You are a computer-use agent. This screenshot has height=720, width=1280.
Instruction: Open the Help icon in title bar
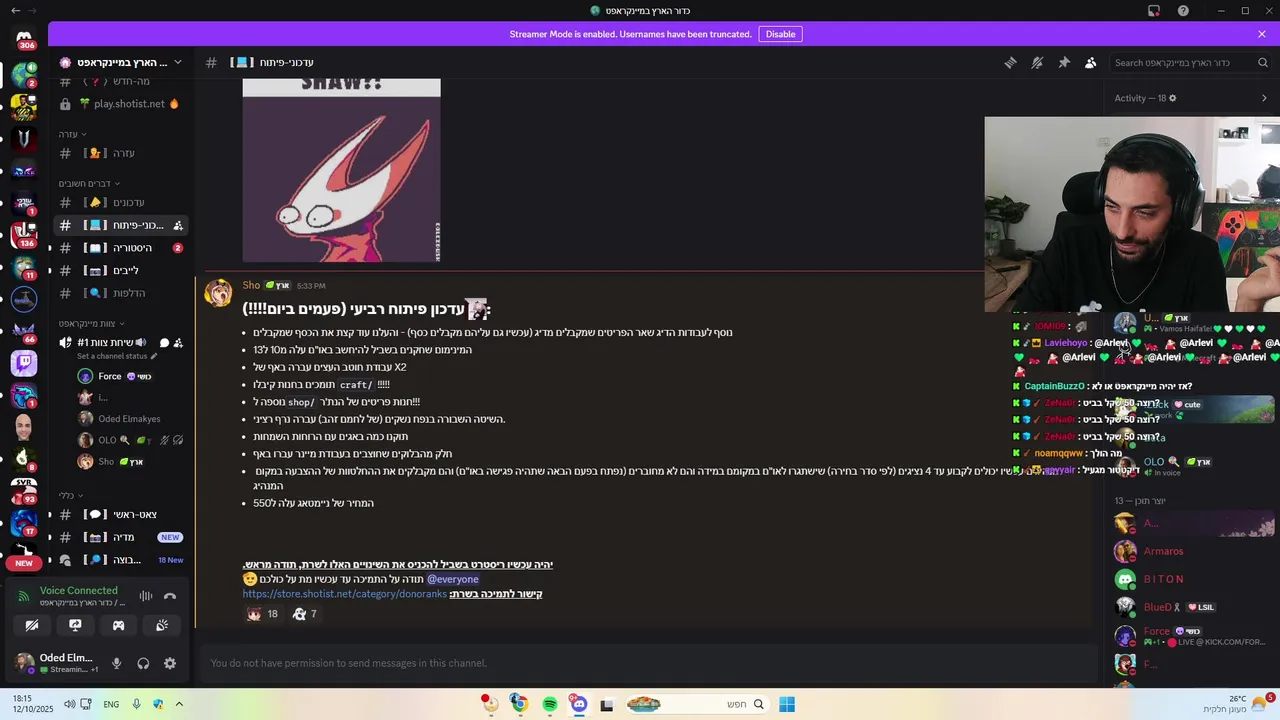pyautogui.click(x=1184, y=11)
